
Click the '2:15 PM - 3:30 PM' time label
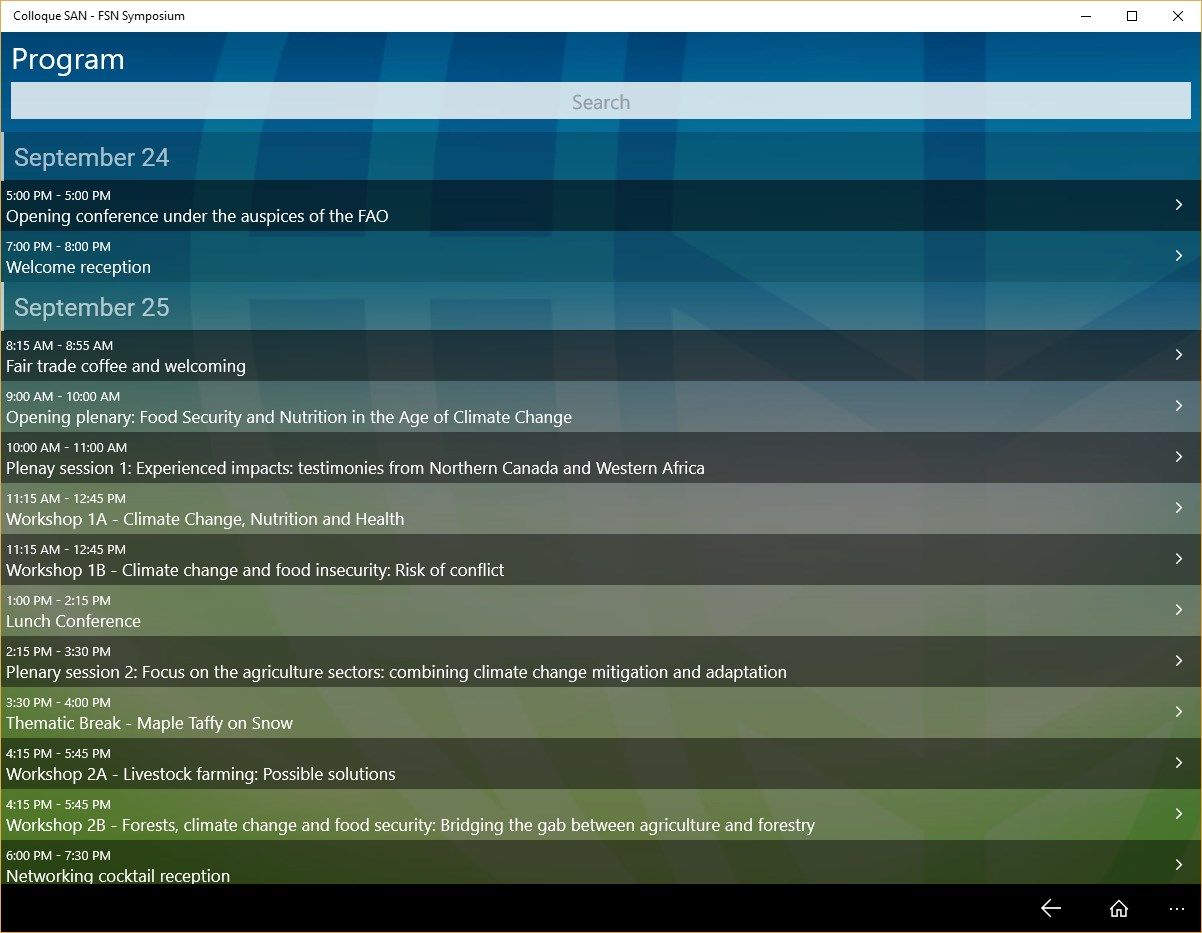pos(58,651)
